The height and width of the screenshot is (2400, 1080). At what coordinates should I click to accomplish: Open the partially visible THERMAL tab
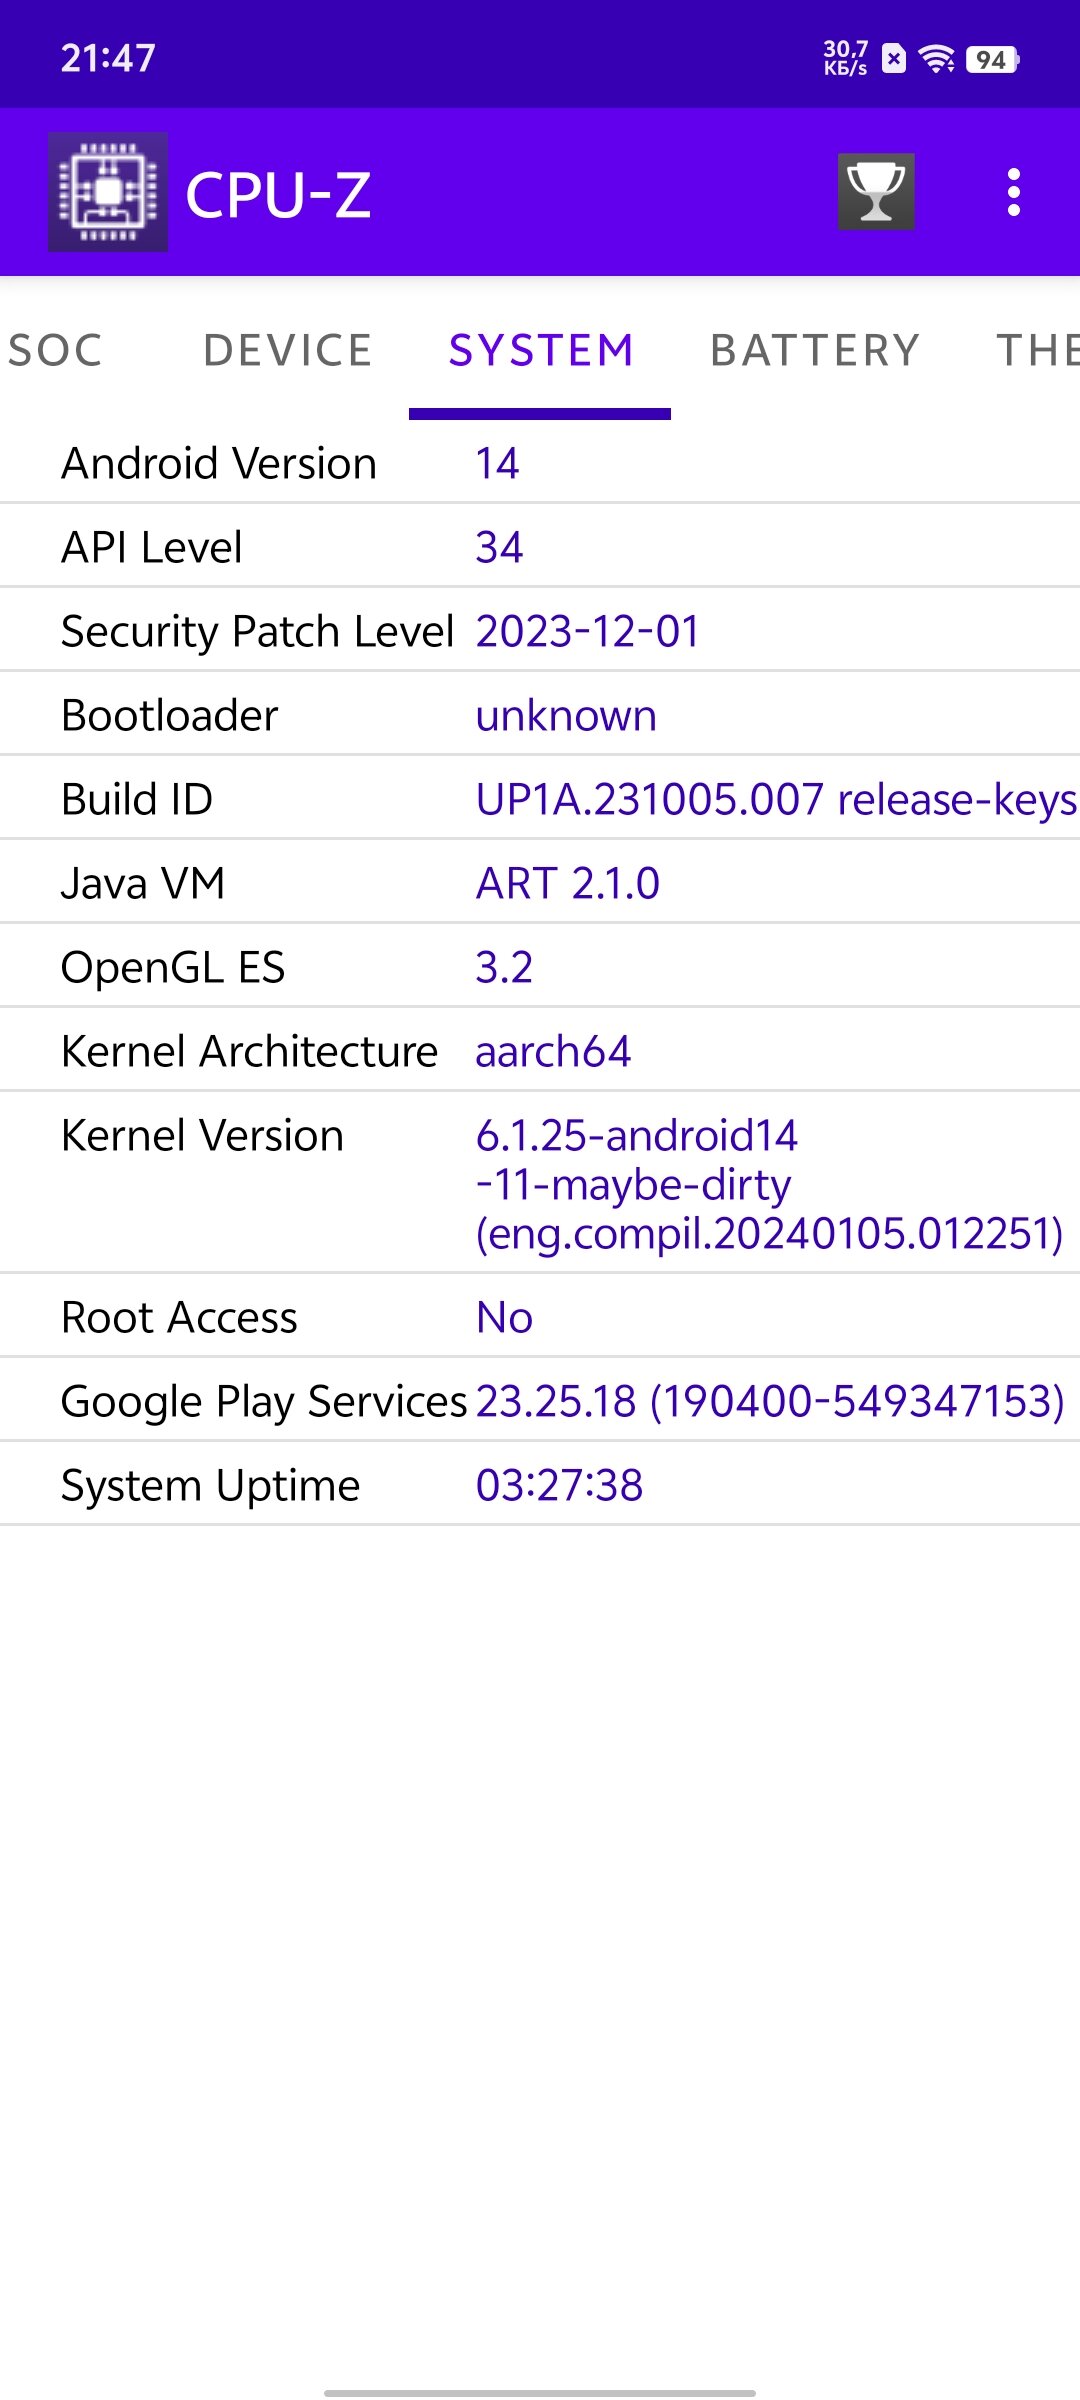[x=1037, y=350]
